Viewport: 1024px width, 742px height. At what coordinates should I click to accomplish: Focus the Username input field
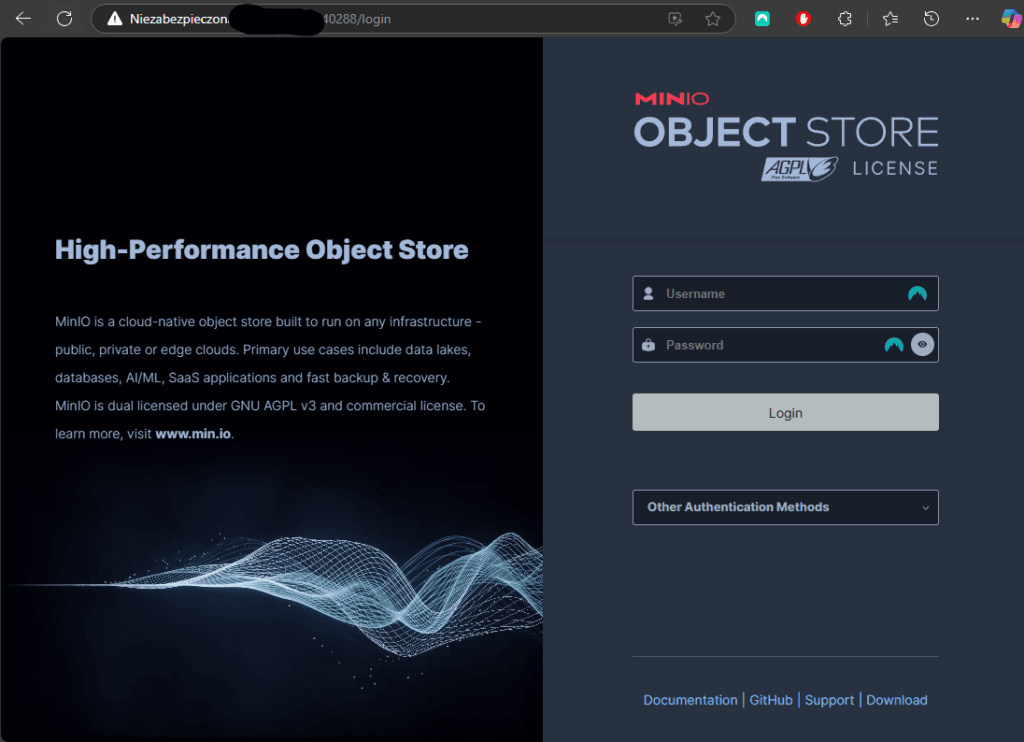[x=786, y=294]
